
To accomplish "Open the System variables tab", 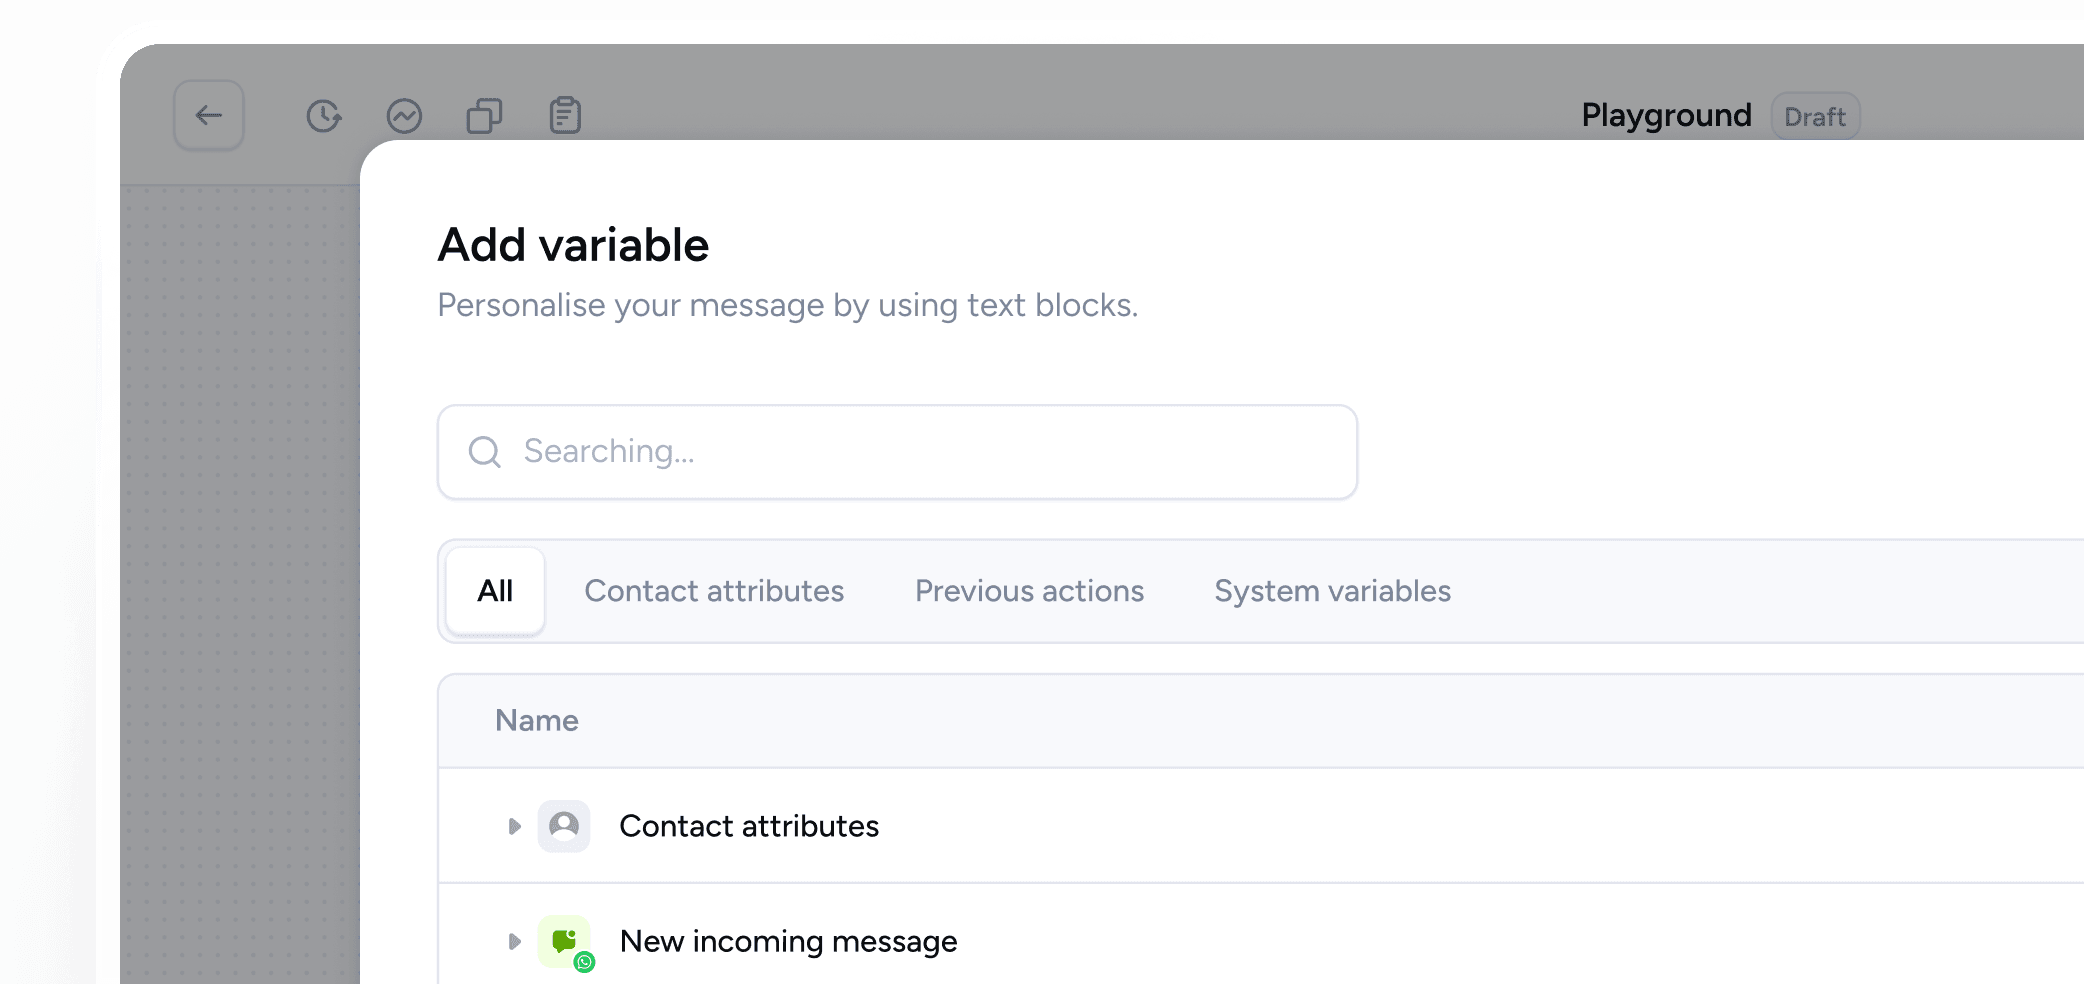I will [x=1332, y=591].
